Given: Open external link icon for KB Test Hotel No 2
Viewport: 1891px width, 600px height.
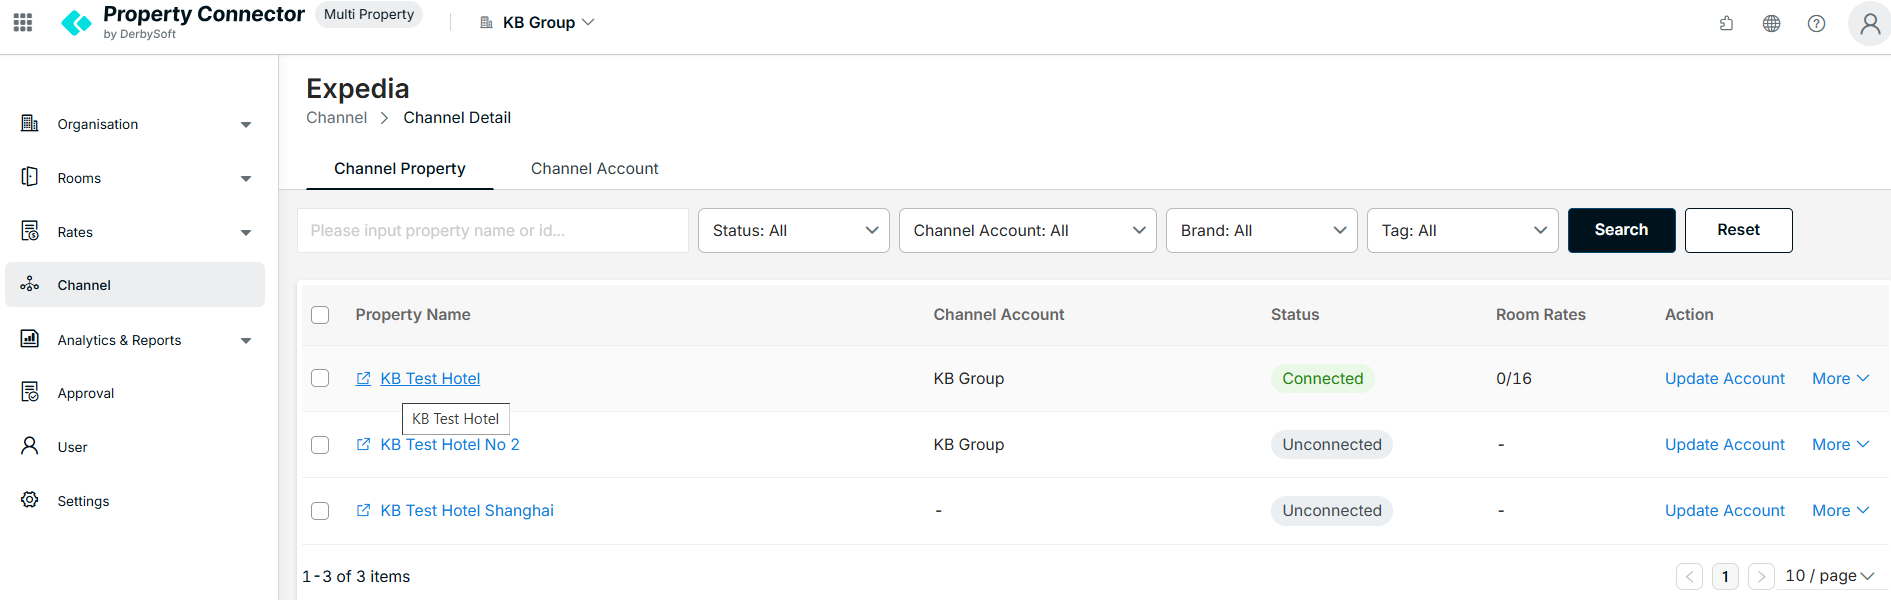Looking at the screenshot, I should (x=363, y=444).
